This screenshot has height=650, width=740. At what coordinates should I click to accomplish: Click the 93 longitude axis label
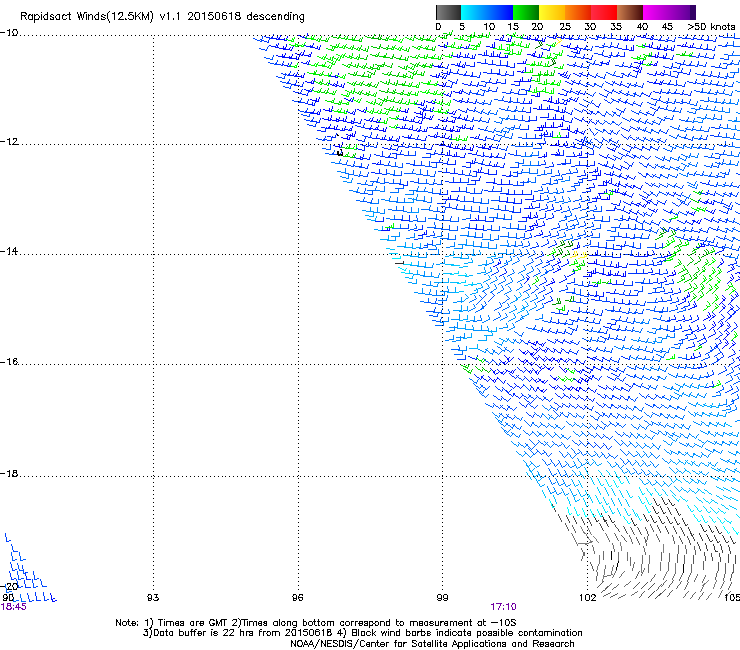[x=153, y=598]
